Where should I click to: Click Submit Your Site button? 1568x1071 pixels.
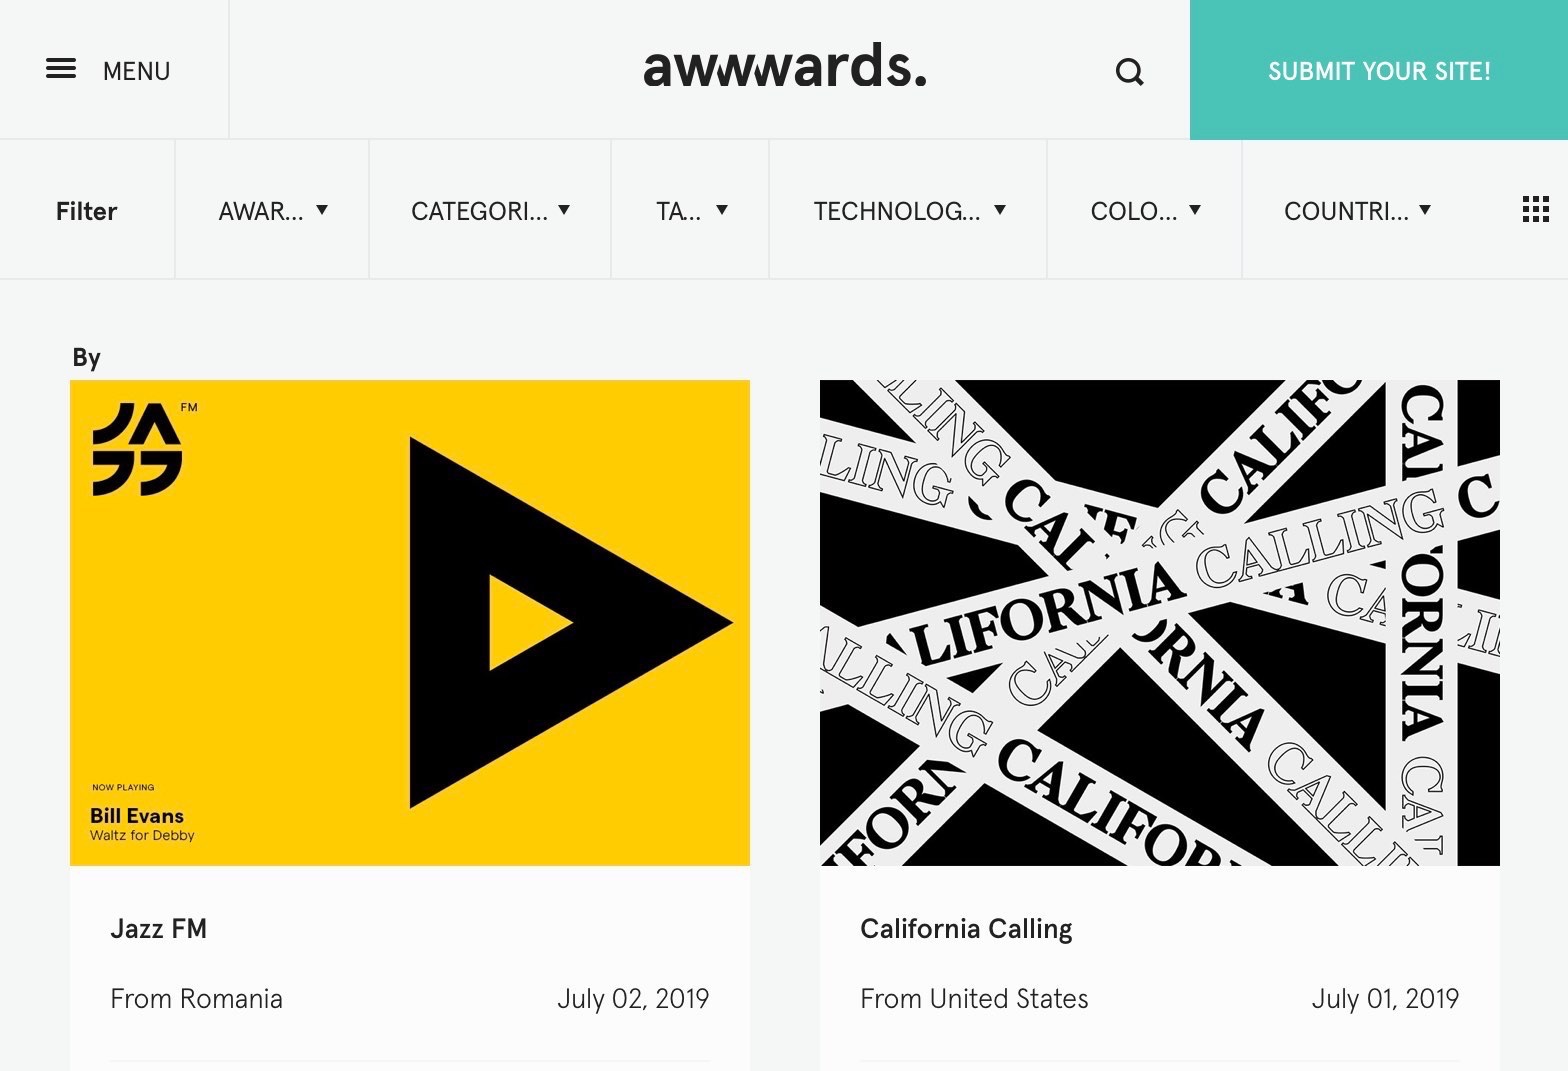1379,70
